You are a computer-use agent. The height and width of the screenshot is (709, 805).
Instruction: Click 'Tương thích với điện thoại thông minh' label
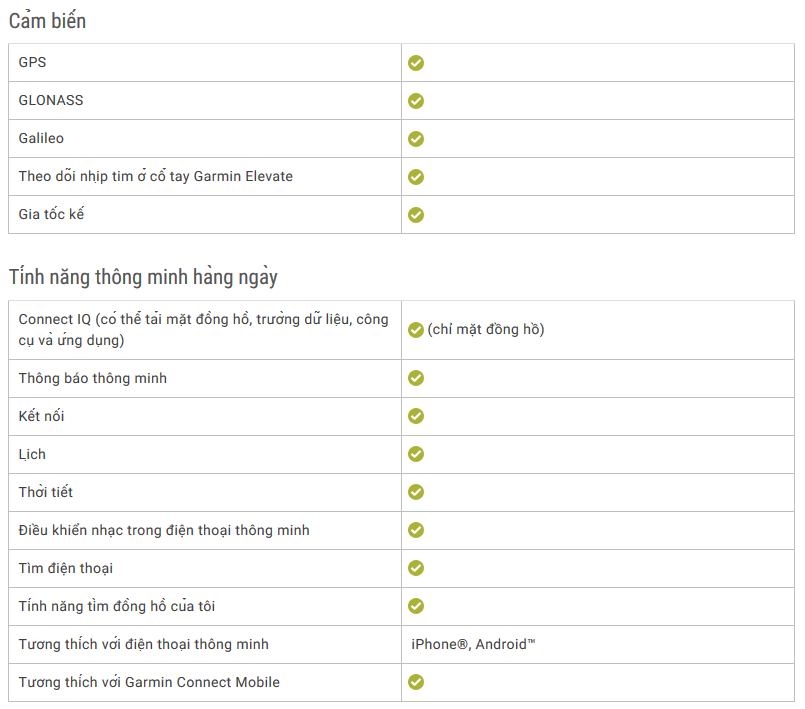coord(144,644)
